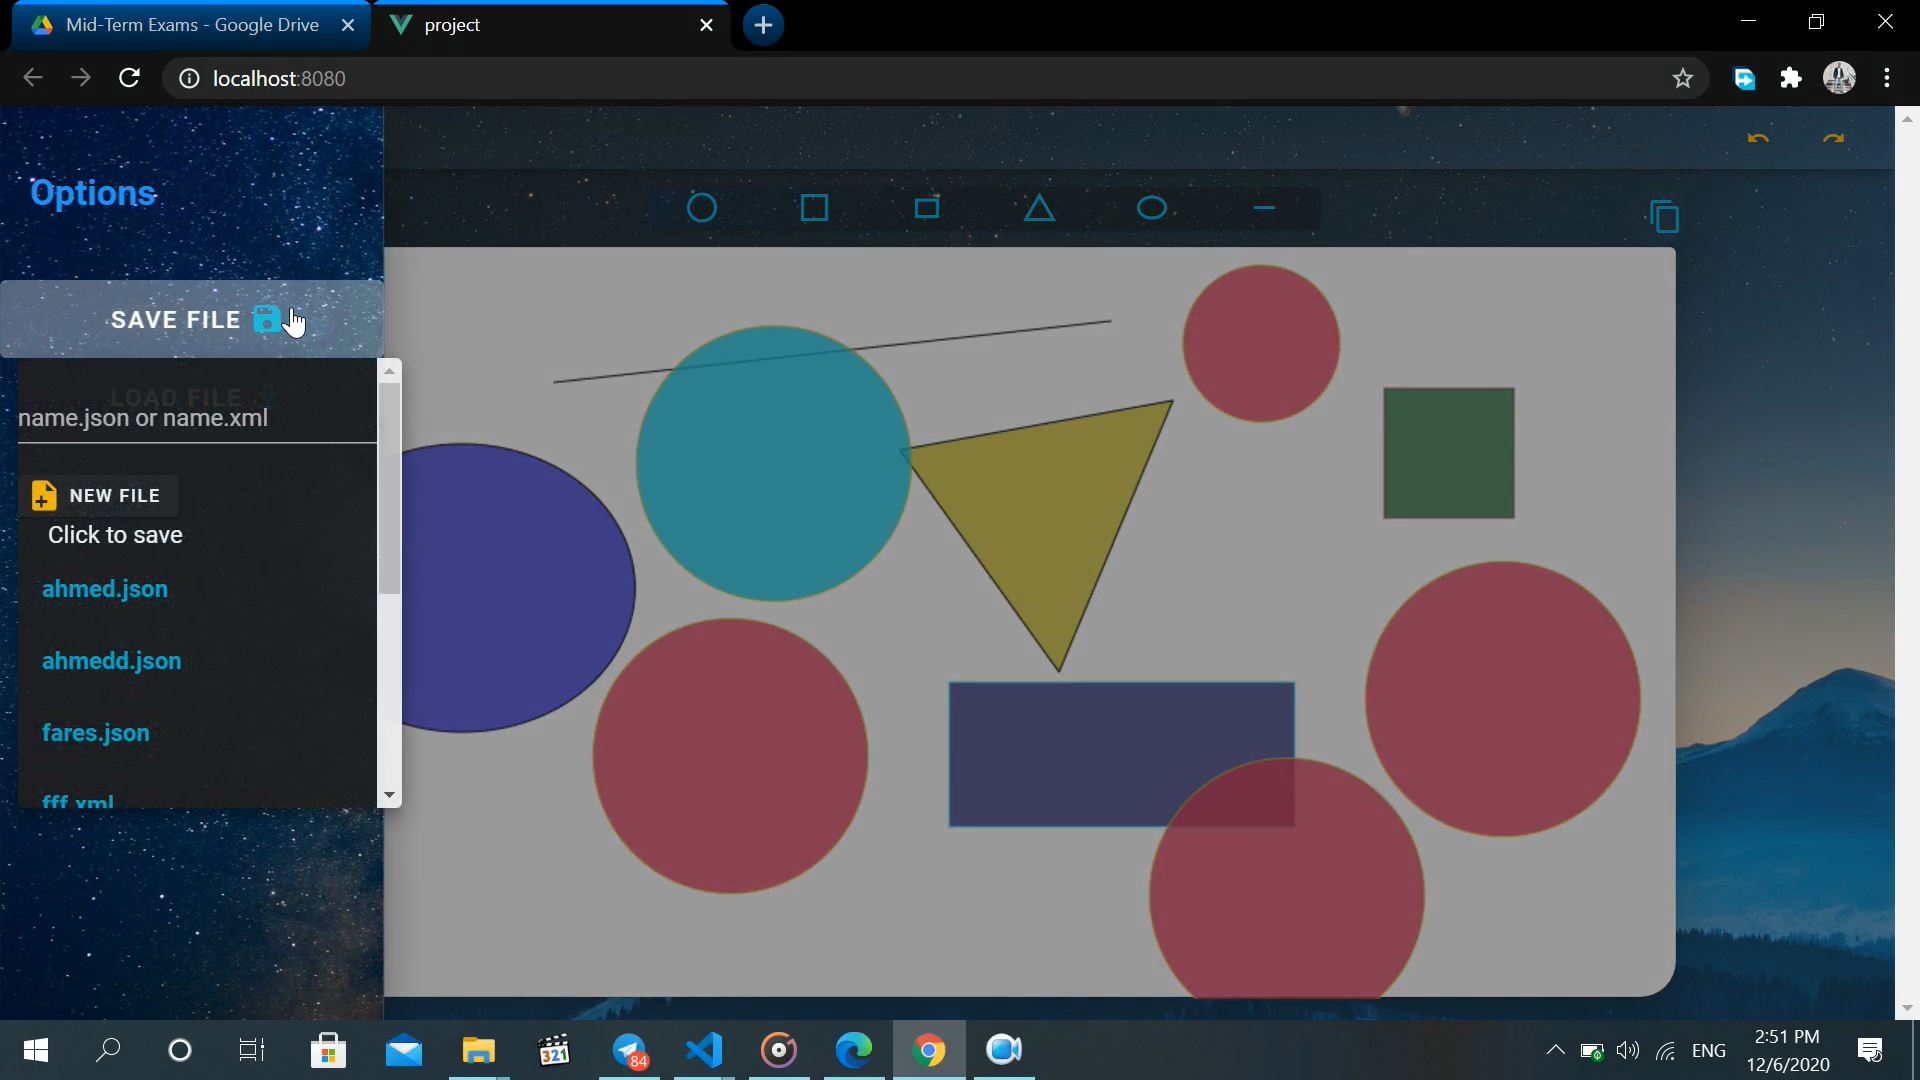Open a new browser tab
Viewport: 1920px width, 1080px height.
(x=763, y=25)
